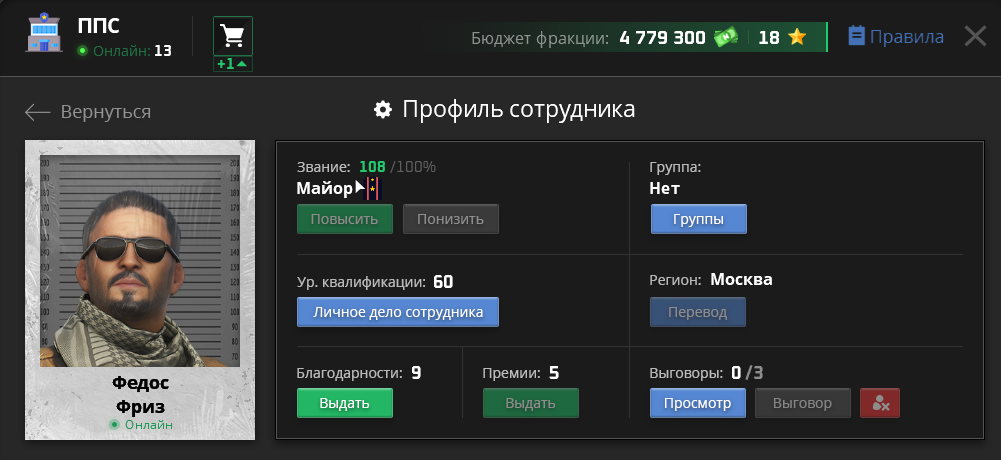1001x460 pixels.
Task: Close the faction panel with X
Action: tap(975, 36)
